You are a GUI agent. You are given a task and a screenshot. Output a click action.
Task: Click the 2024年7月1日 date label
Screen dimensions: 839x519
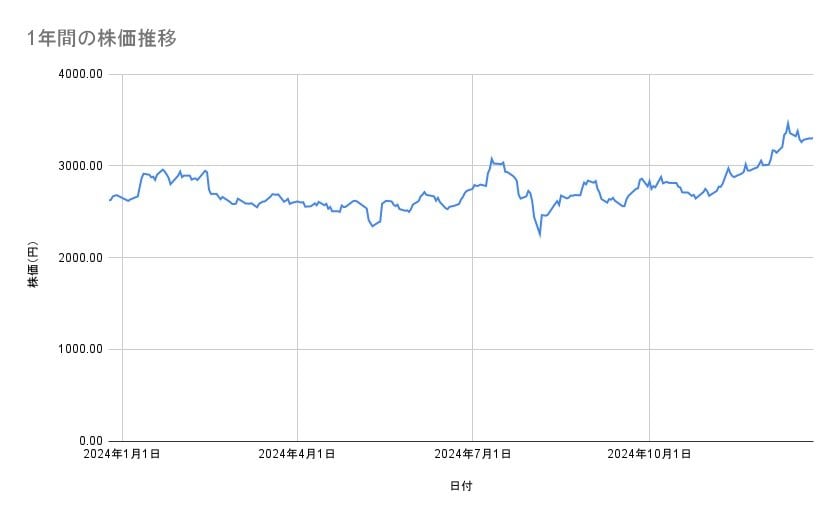coord(472,455)
